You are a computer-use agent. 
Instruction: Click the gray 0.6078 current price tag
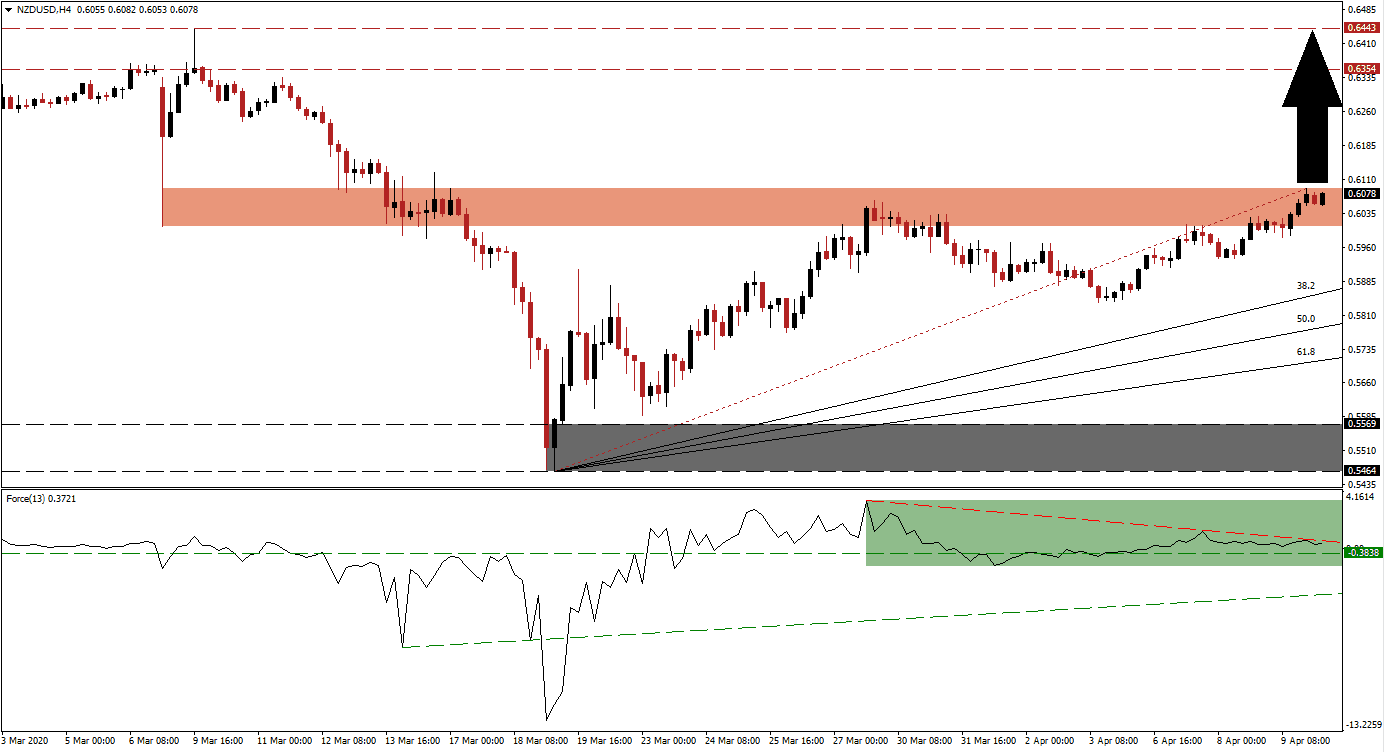(x=1363, y=194)
